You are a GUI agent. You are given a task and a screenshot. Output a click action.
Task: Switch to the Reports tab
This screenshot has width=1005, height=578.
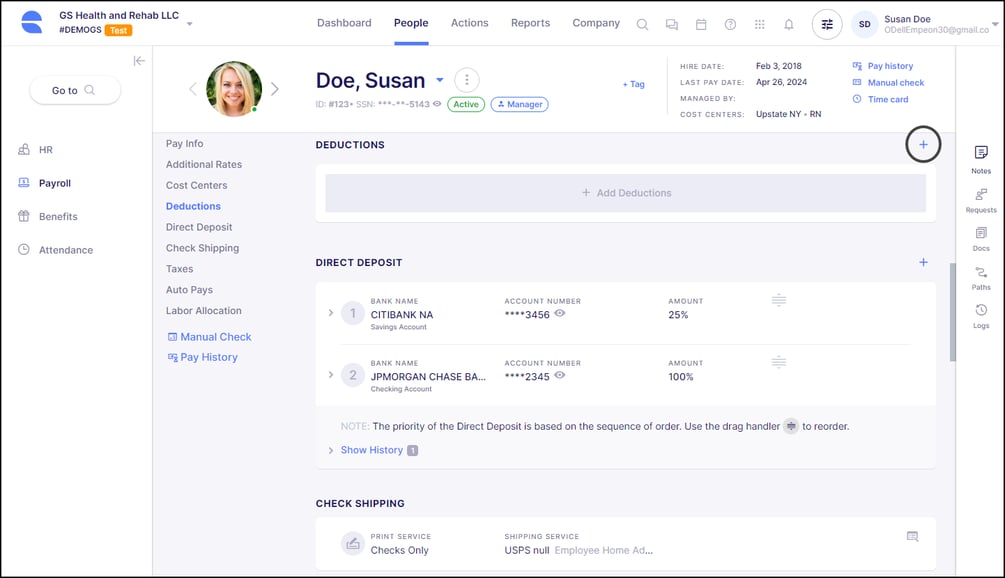[530, 22]
